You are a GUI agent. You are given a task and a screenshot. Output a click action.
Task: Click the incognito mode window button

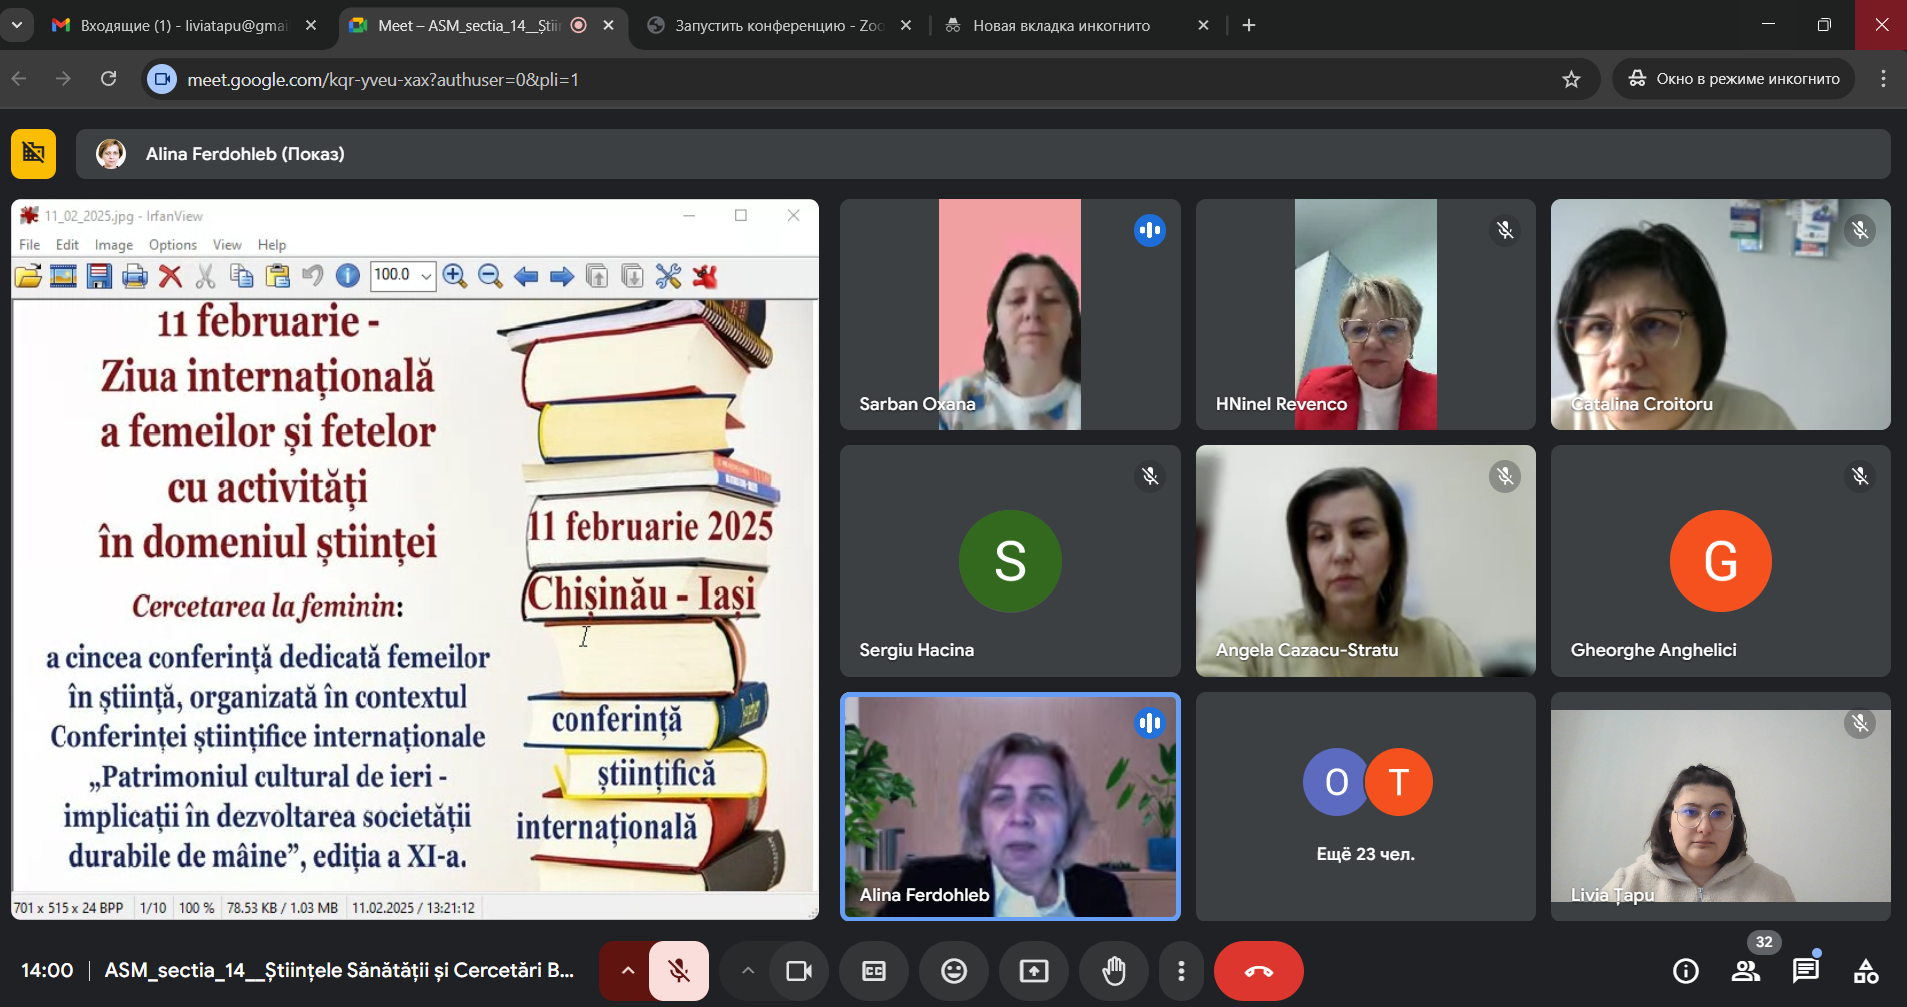1733,79
